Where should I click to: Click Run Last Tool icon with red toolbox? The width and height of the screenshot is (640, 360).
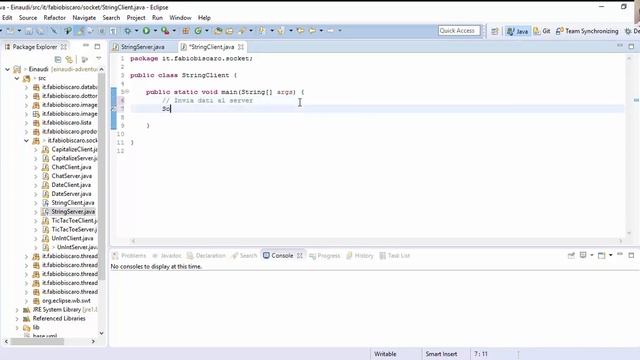point(165,31)
